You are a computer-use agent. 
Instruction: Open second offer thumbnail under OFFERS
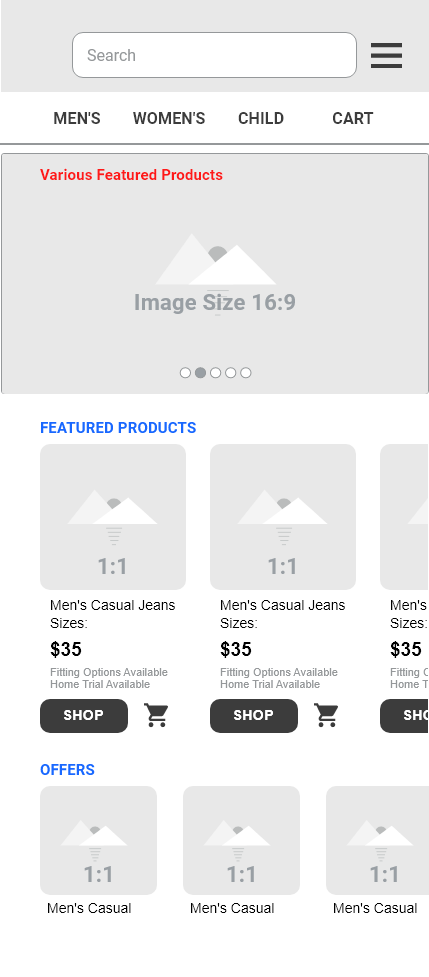(x=242, y=840)
